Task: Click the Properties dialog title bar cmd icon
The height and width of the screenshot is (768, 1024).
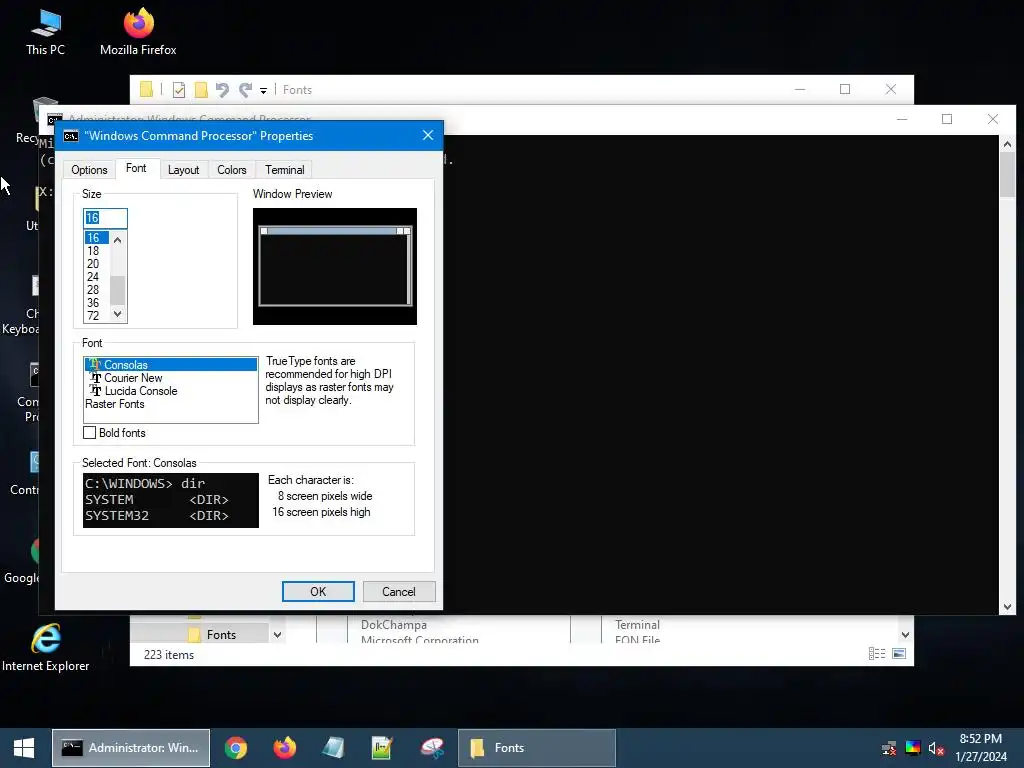Action: (x=71, y=136)
